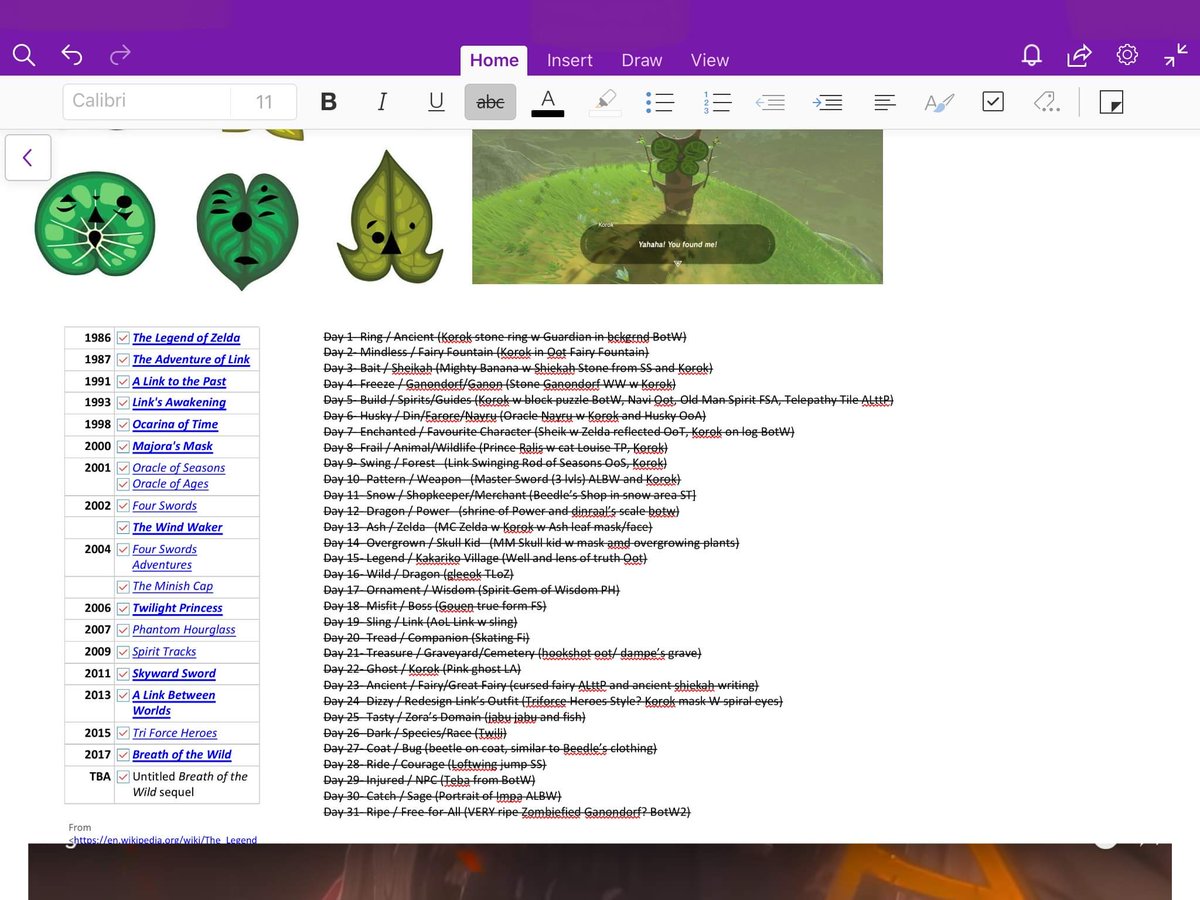The image size is (1200, 900).
Task: Insert a sticky note icon
Action: pos(1111,102)
